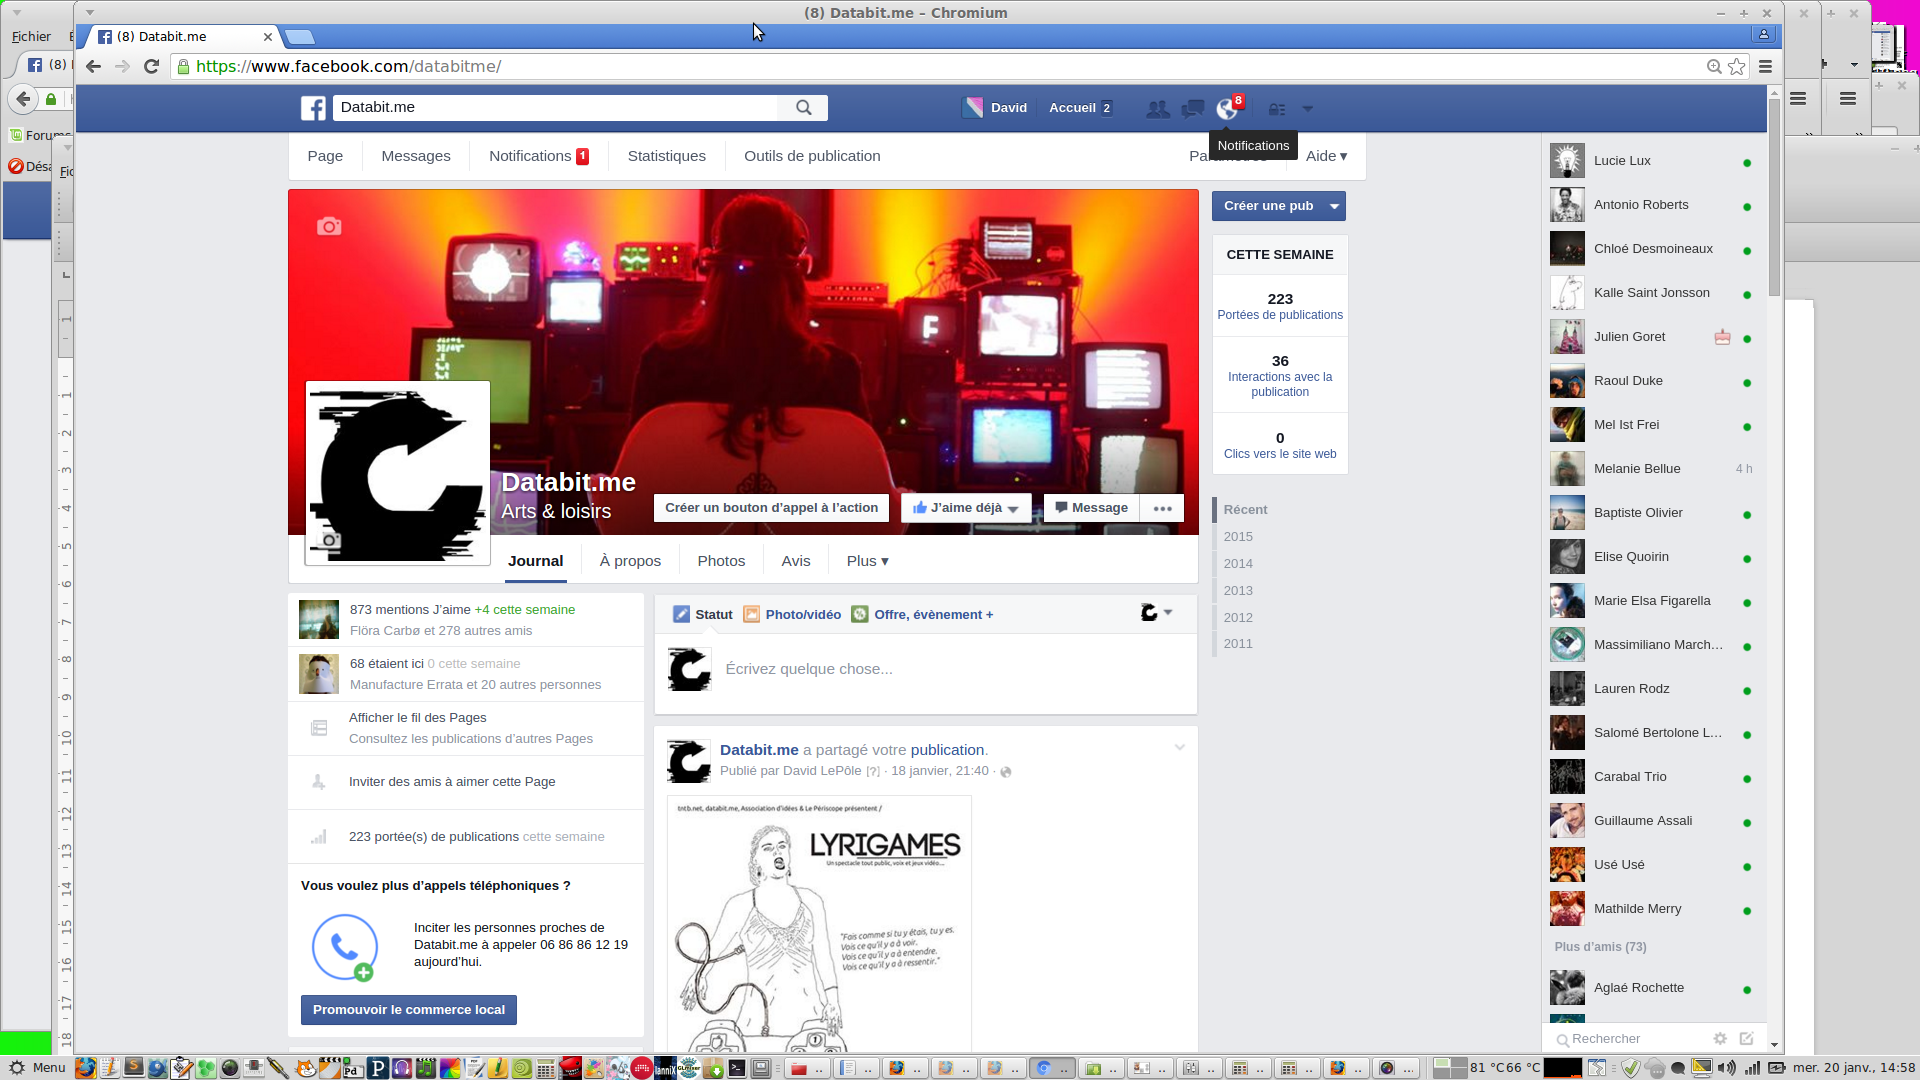1920x1080 pixels.
Task: Open friend requests icon in top bar
Action: click(x=1158, y=109)
